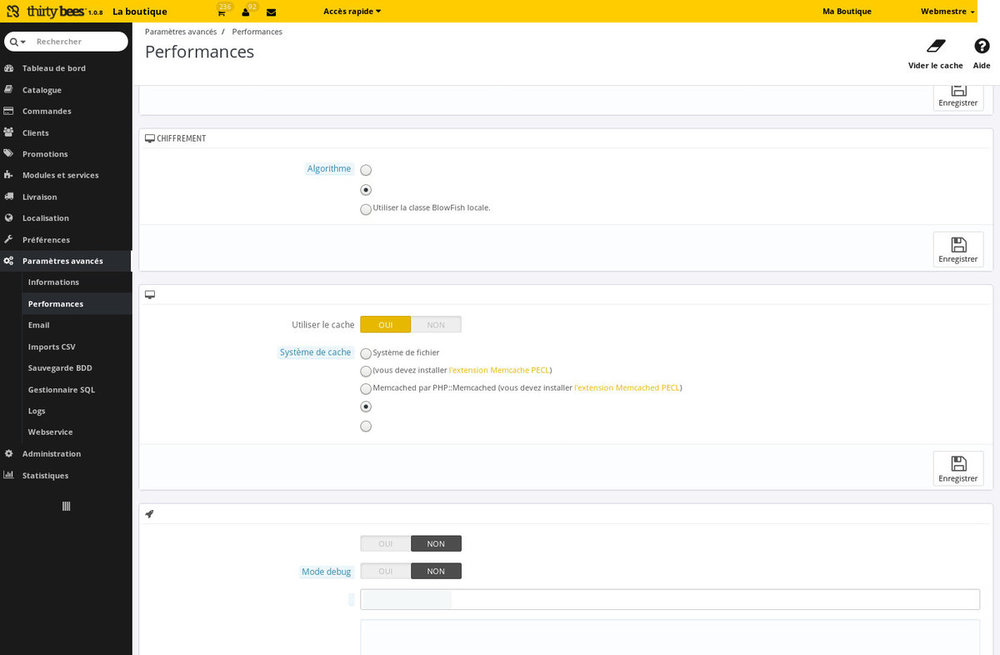This screenshot has height=655, width=1000.
Task: Expand the Accès rapide dropdown
Action: tap(352, 12)
